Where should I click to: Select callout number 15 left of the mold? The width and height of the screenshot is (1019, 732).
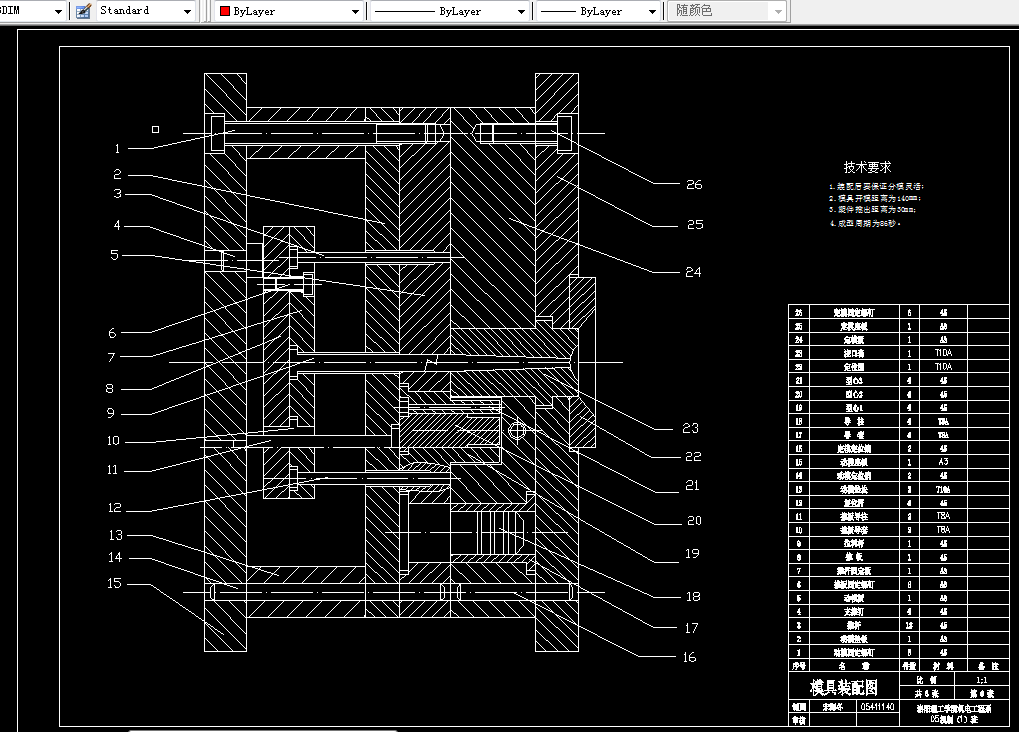click(114, 584)
